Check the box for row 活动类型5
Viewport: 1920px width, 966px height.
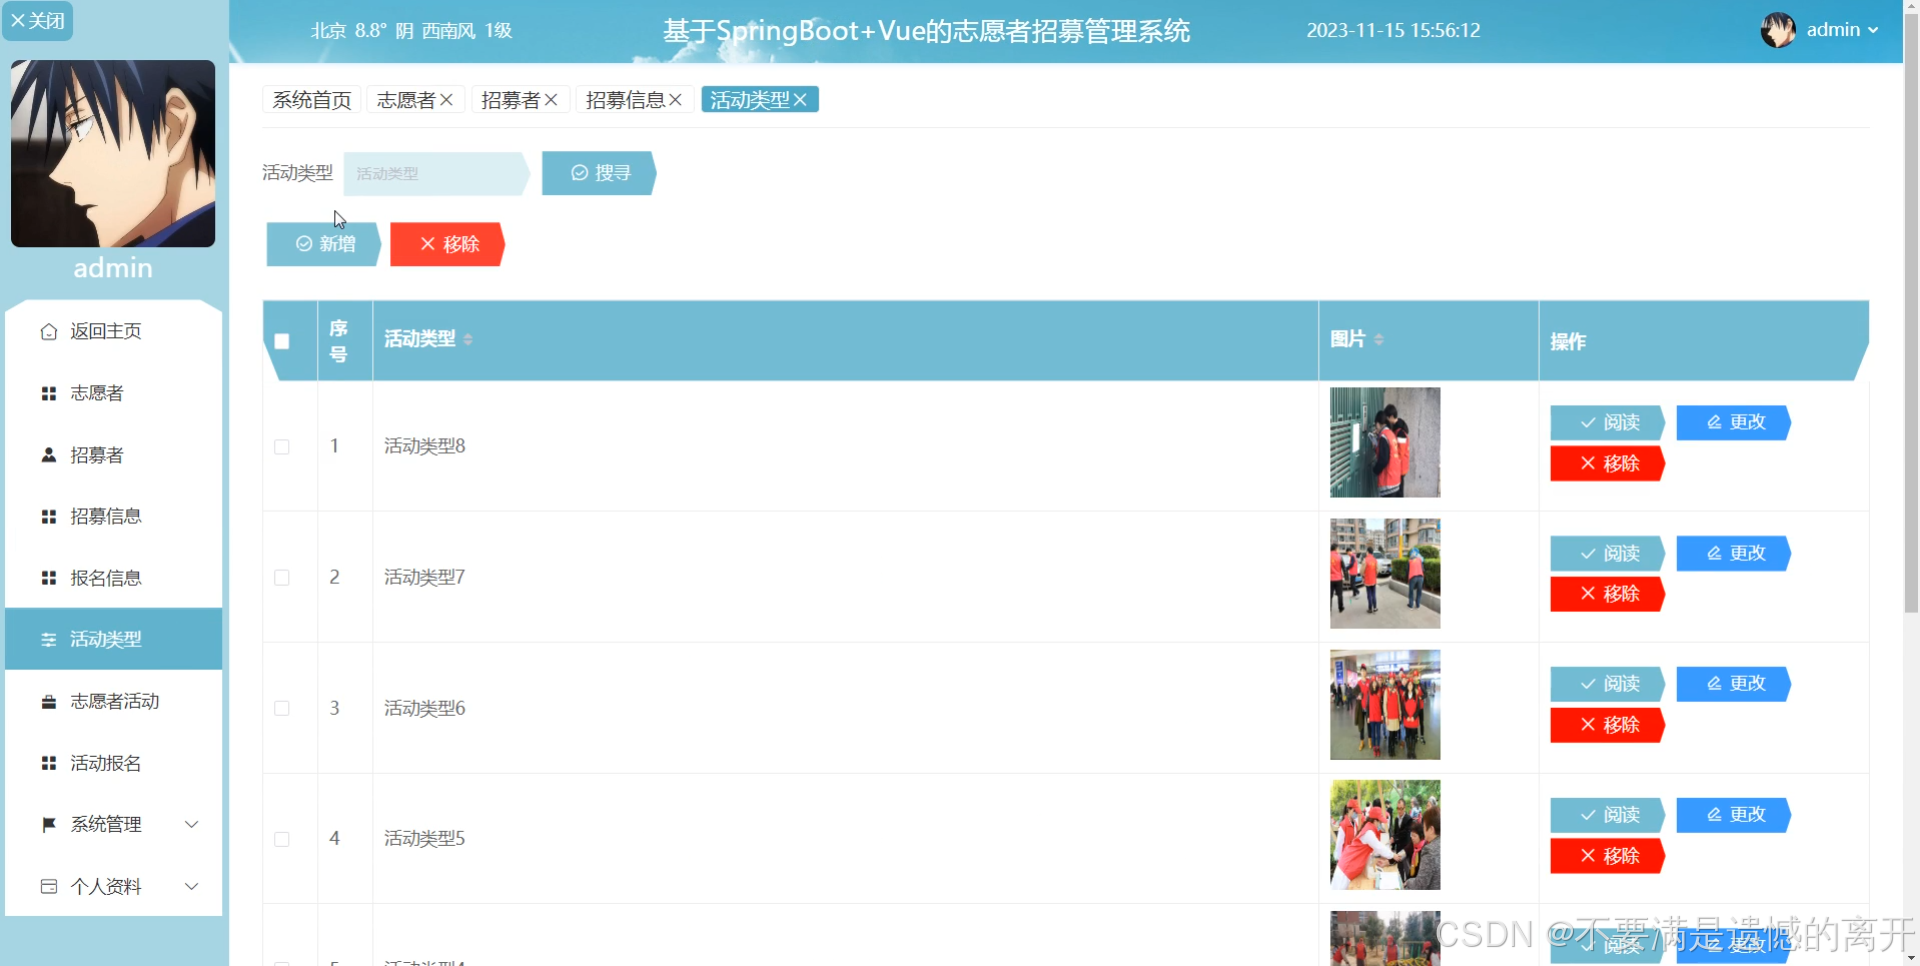[282, 839]
